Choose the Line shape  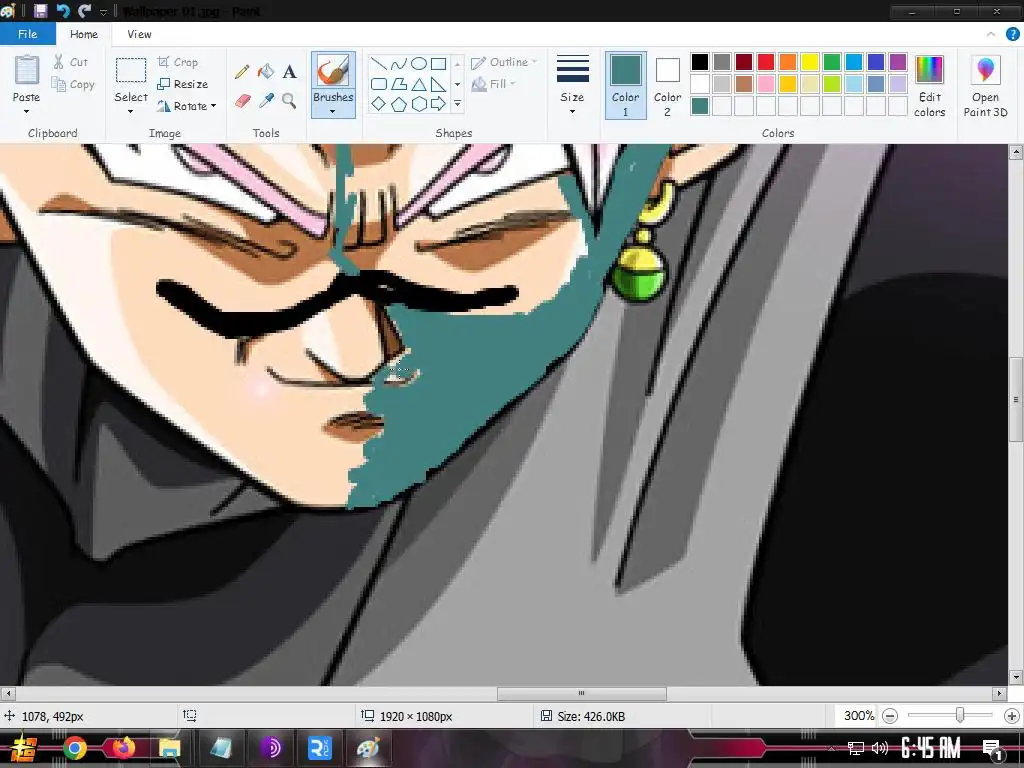click(378, 63)
